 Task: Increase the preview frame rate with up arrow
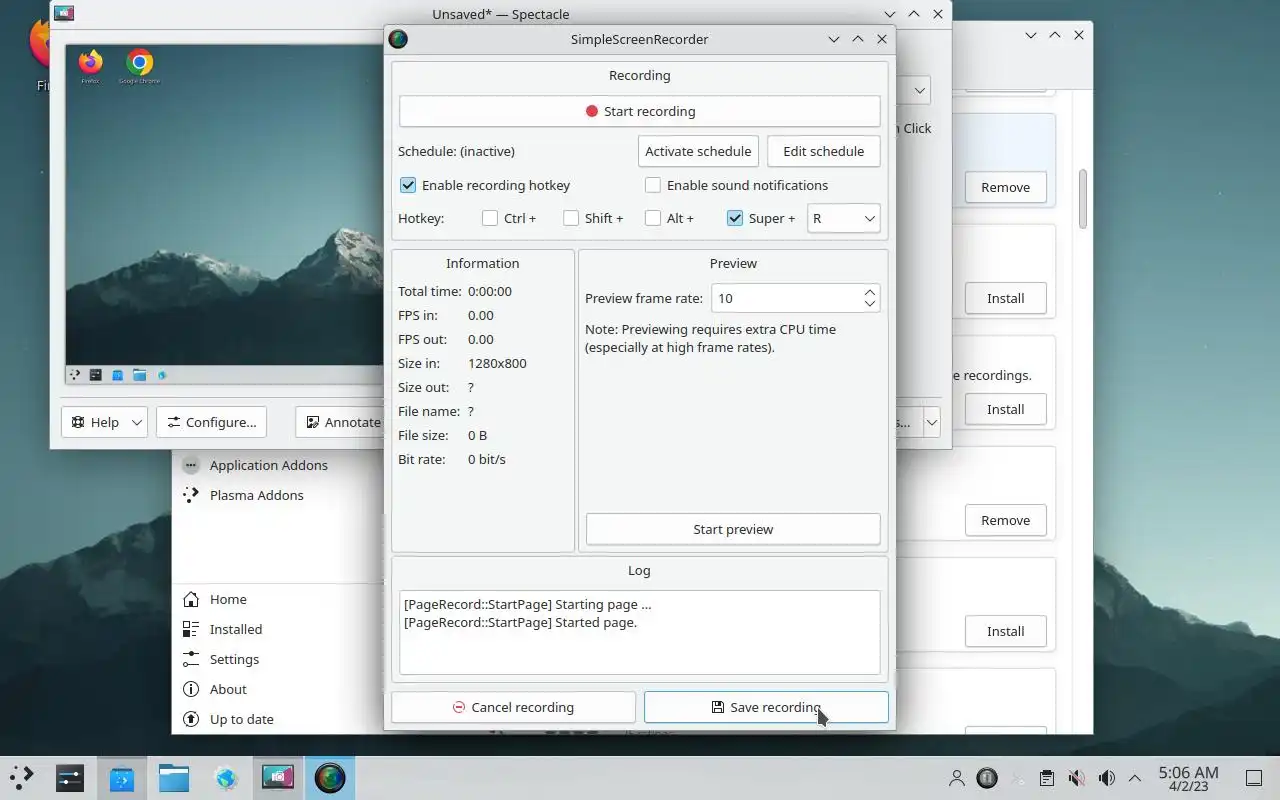click(869, 292)
